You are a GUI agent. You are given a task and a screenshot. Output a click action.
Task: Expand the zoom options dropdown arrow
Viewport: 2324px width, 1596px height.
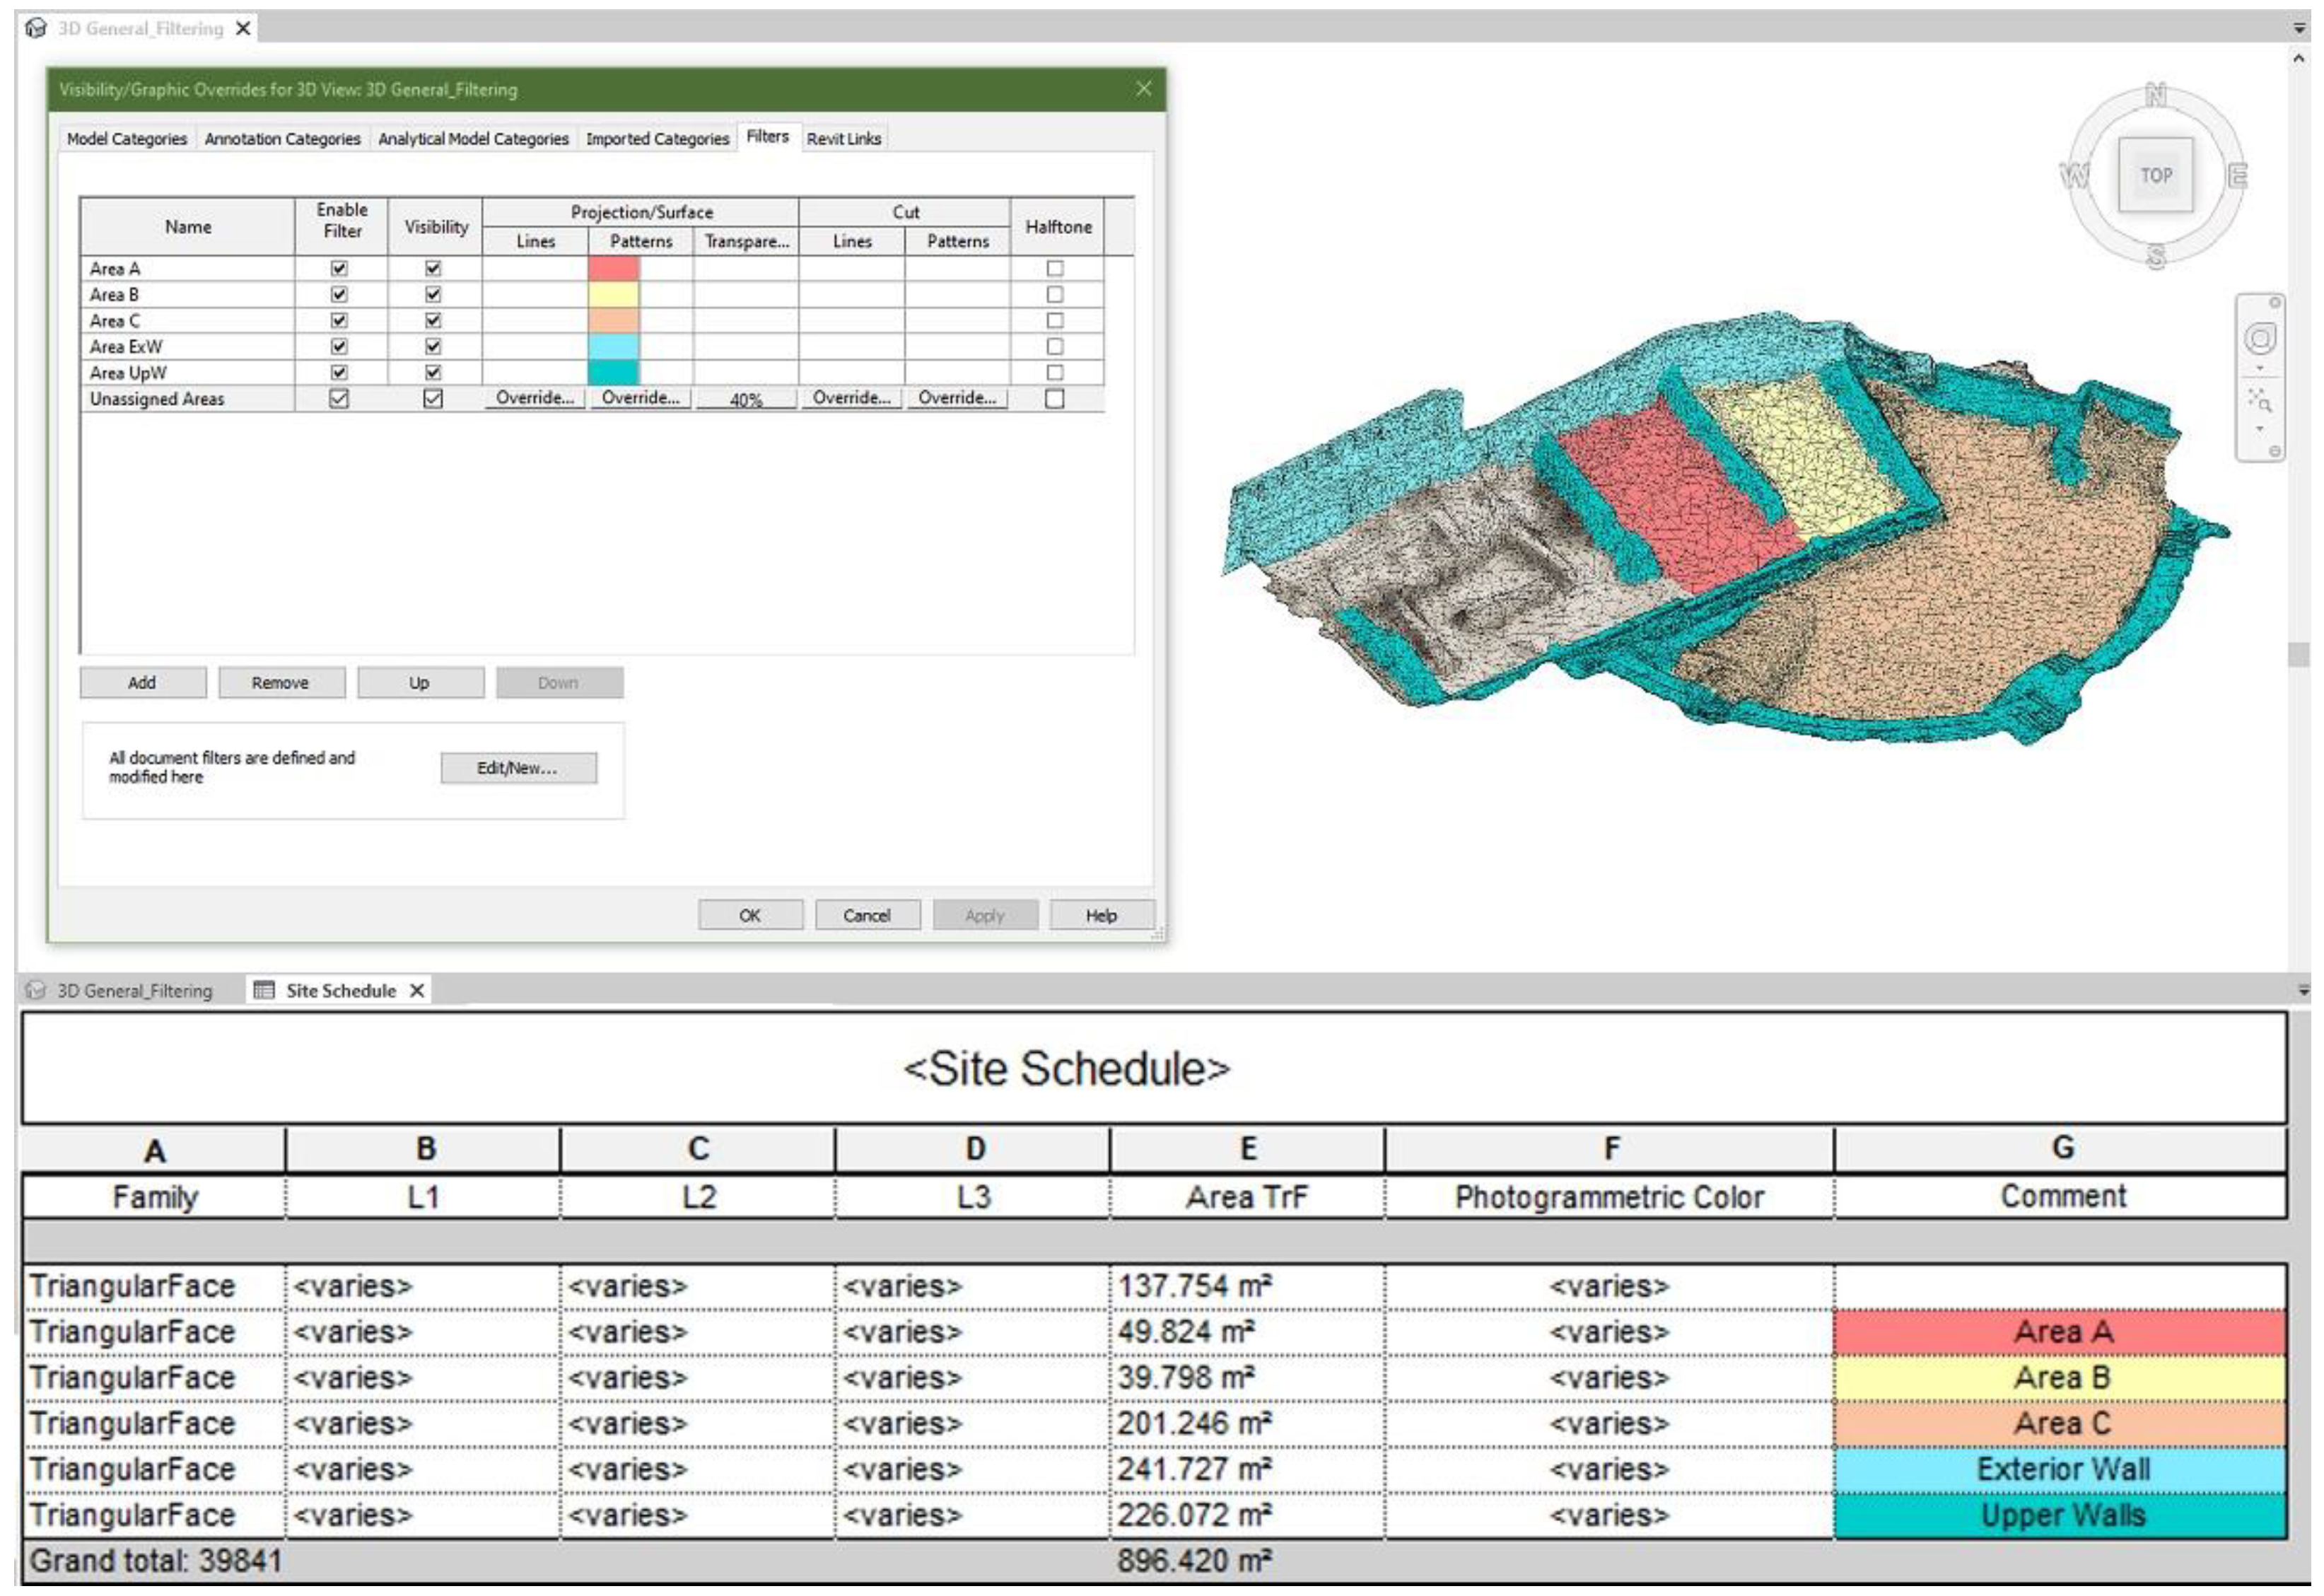(2260, 430)
